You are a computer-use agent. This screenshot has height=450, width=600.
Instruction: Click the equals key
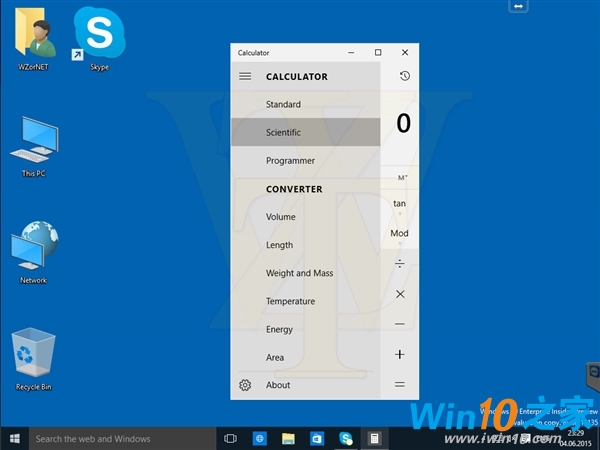click(x=400, y=384)
